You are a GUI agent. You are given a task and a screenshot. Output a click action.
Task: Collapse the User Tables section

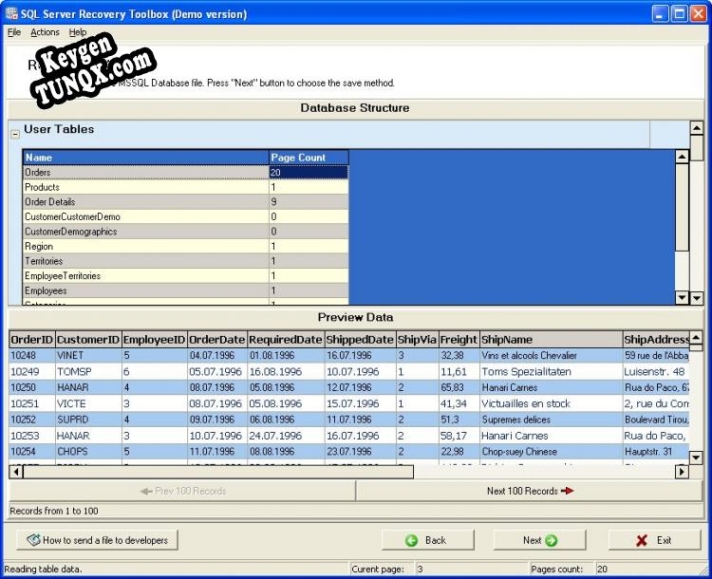pyautogui.click(x=15, y=134)
